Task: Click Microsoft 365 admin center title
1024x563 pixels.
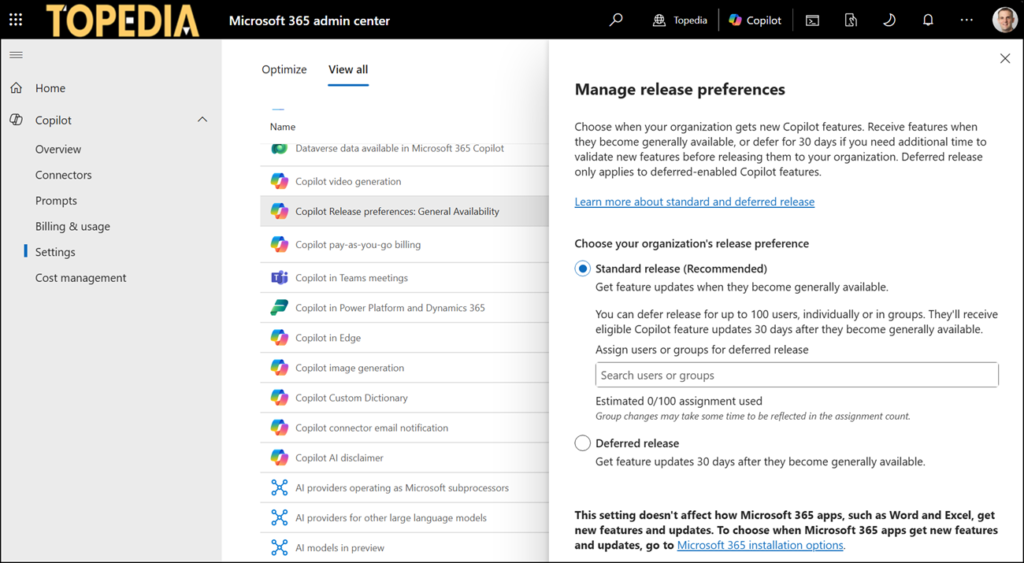Action: pos(309,20)
